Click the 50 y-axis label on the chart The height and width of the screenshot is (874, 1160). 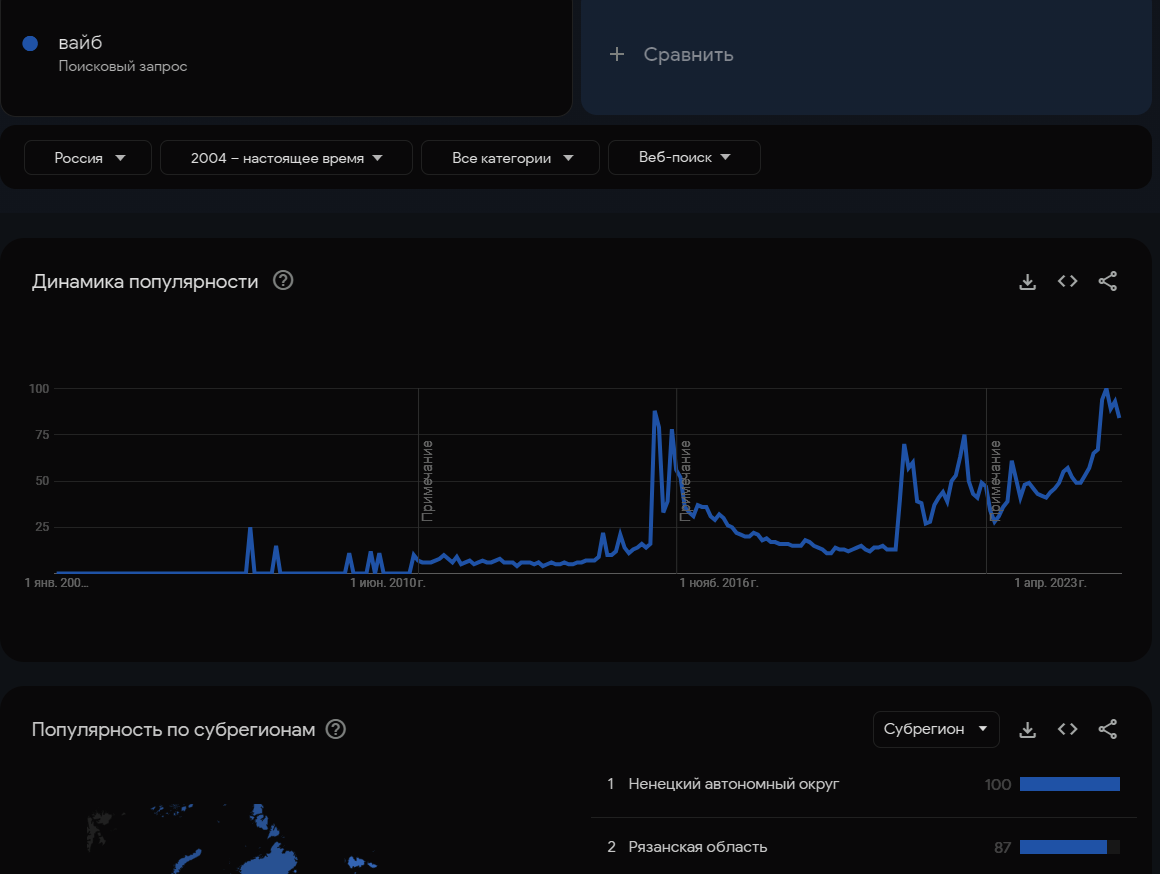(x=42, y=481)
